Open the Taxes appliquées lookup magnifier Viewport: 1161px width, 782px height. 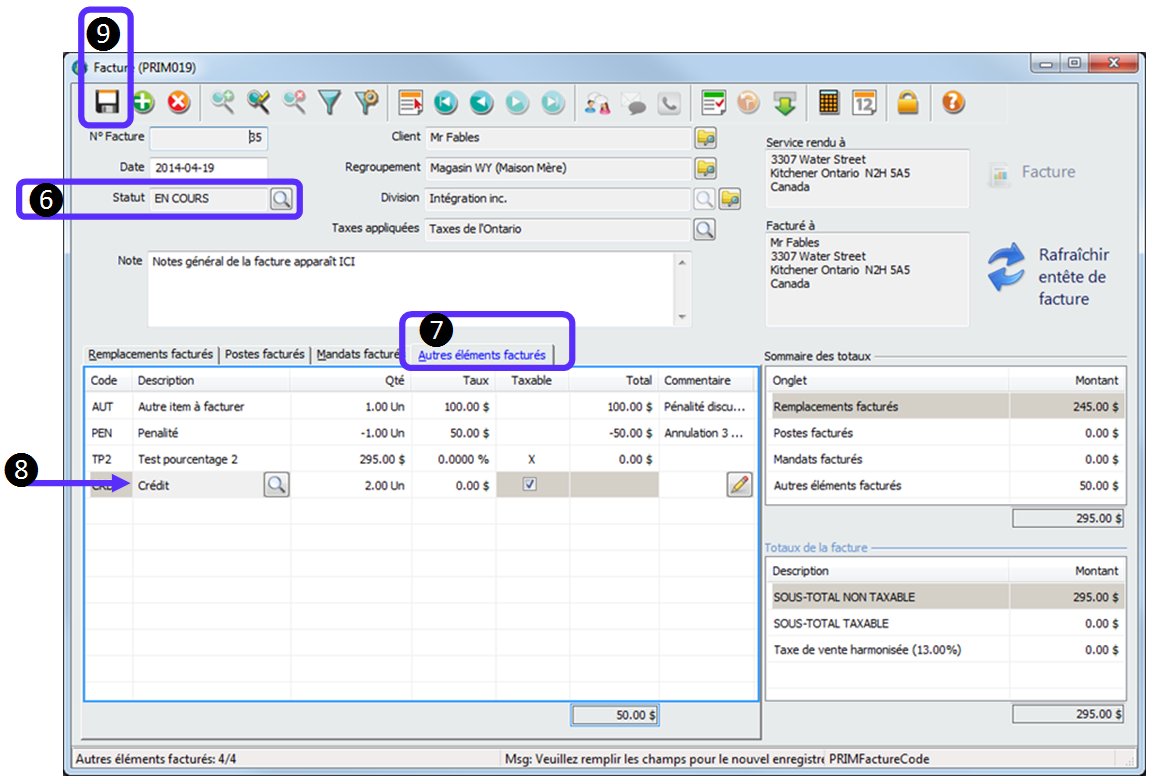tap(705, 229)
